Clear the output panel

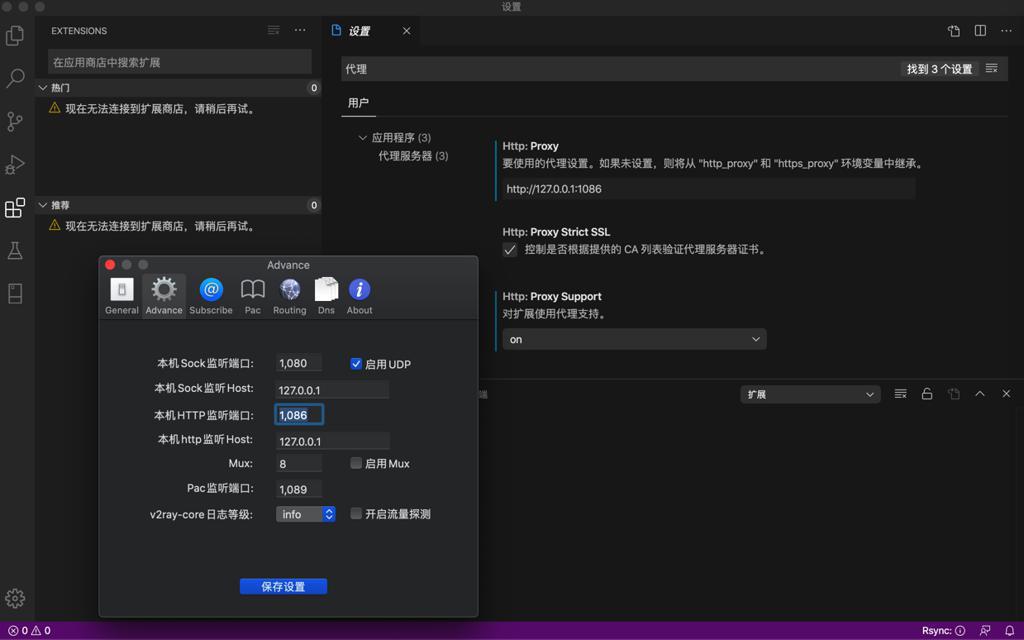[901, 394]
